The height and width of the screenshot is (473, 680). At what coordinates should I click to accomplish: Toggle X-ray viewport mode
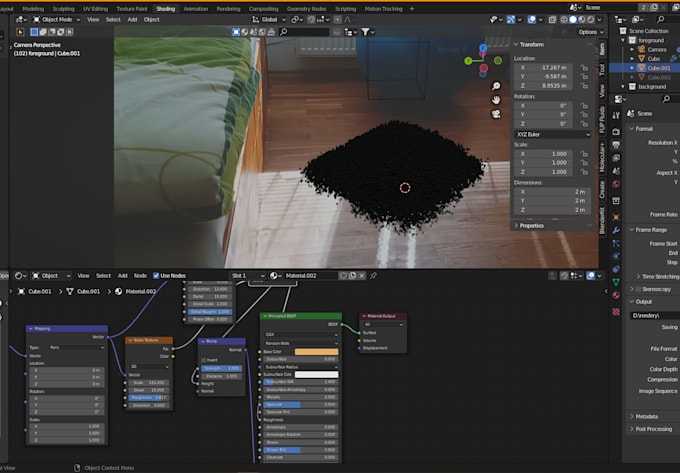(552, 20)
